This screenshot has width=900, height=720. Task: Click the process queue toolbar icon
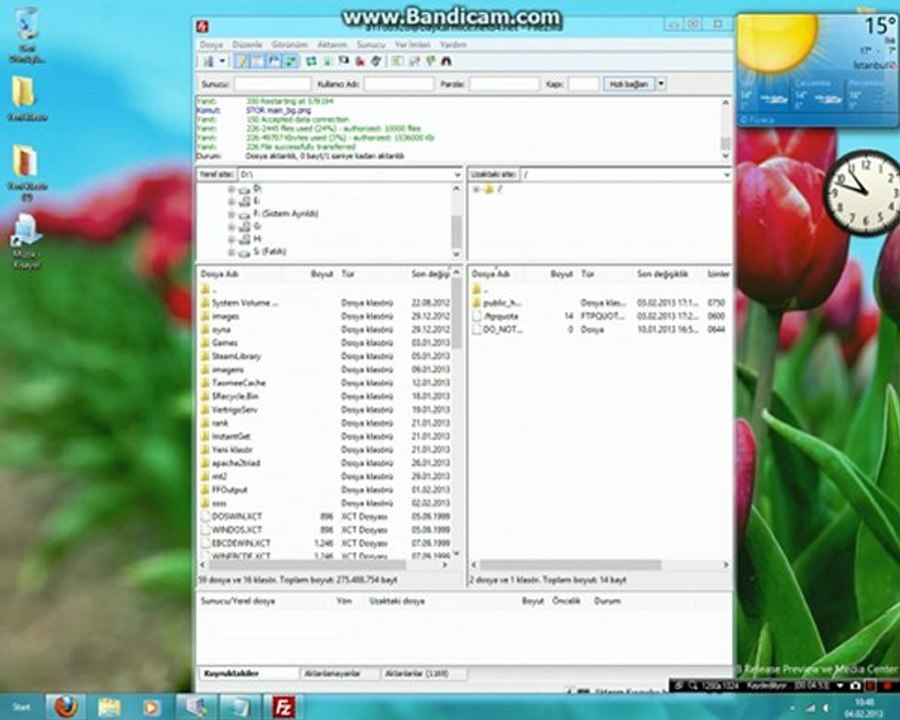[327, 61]
